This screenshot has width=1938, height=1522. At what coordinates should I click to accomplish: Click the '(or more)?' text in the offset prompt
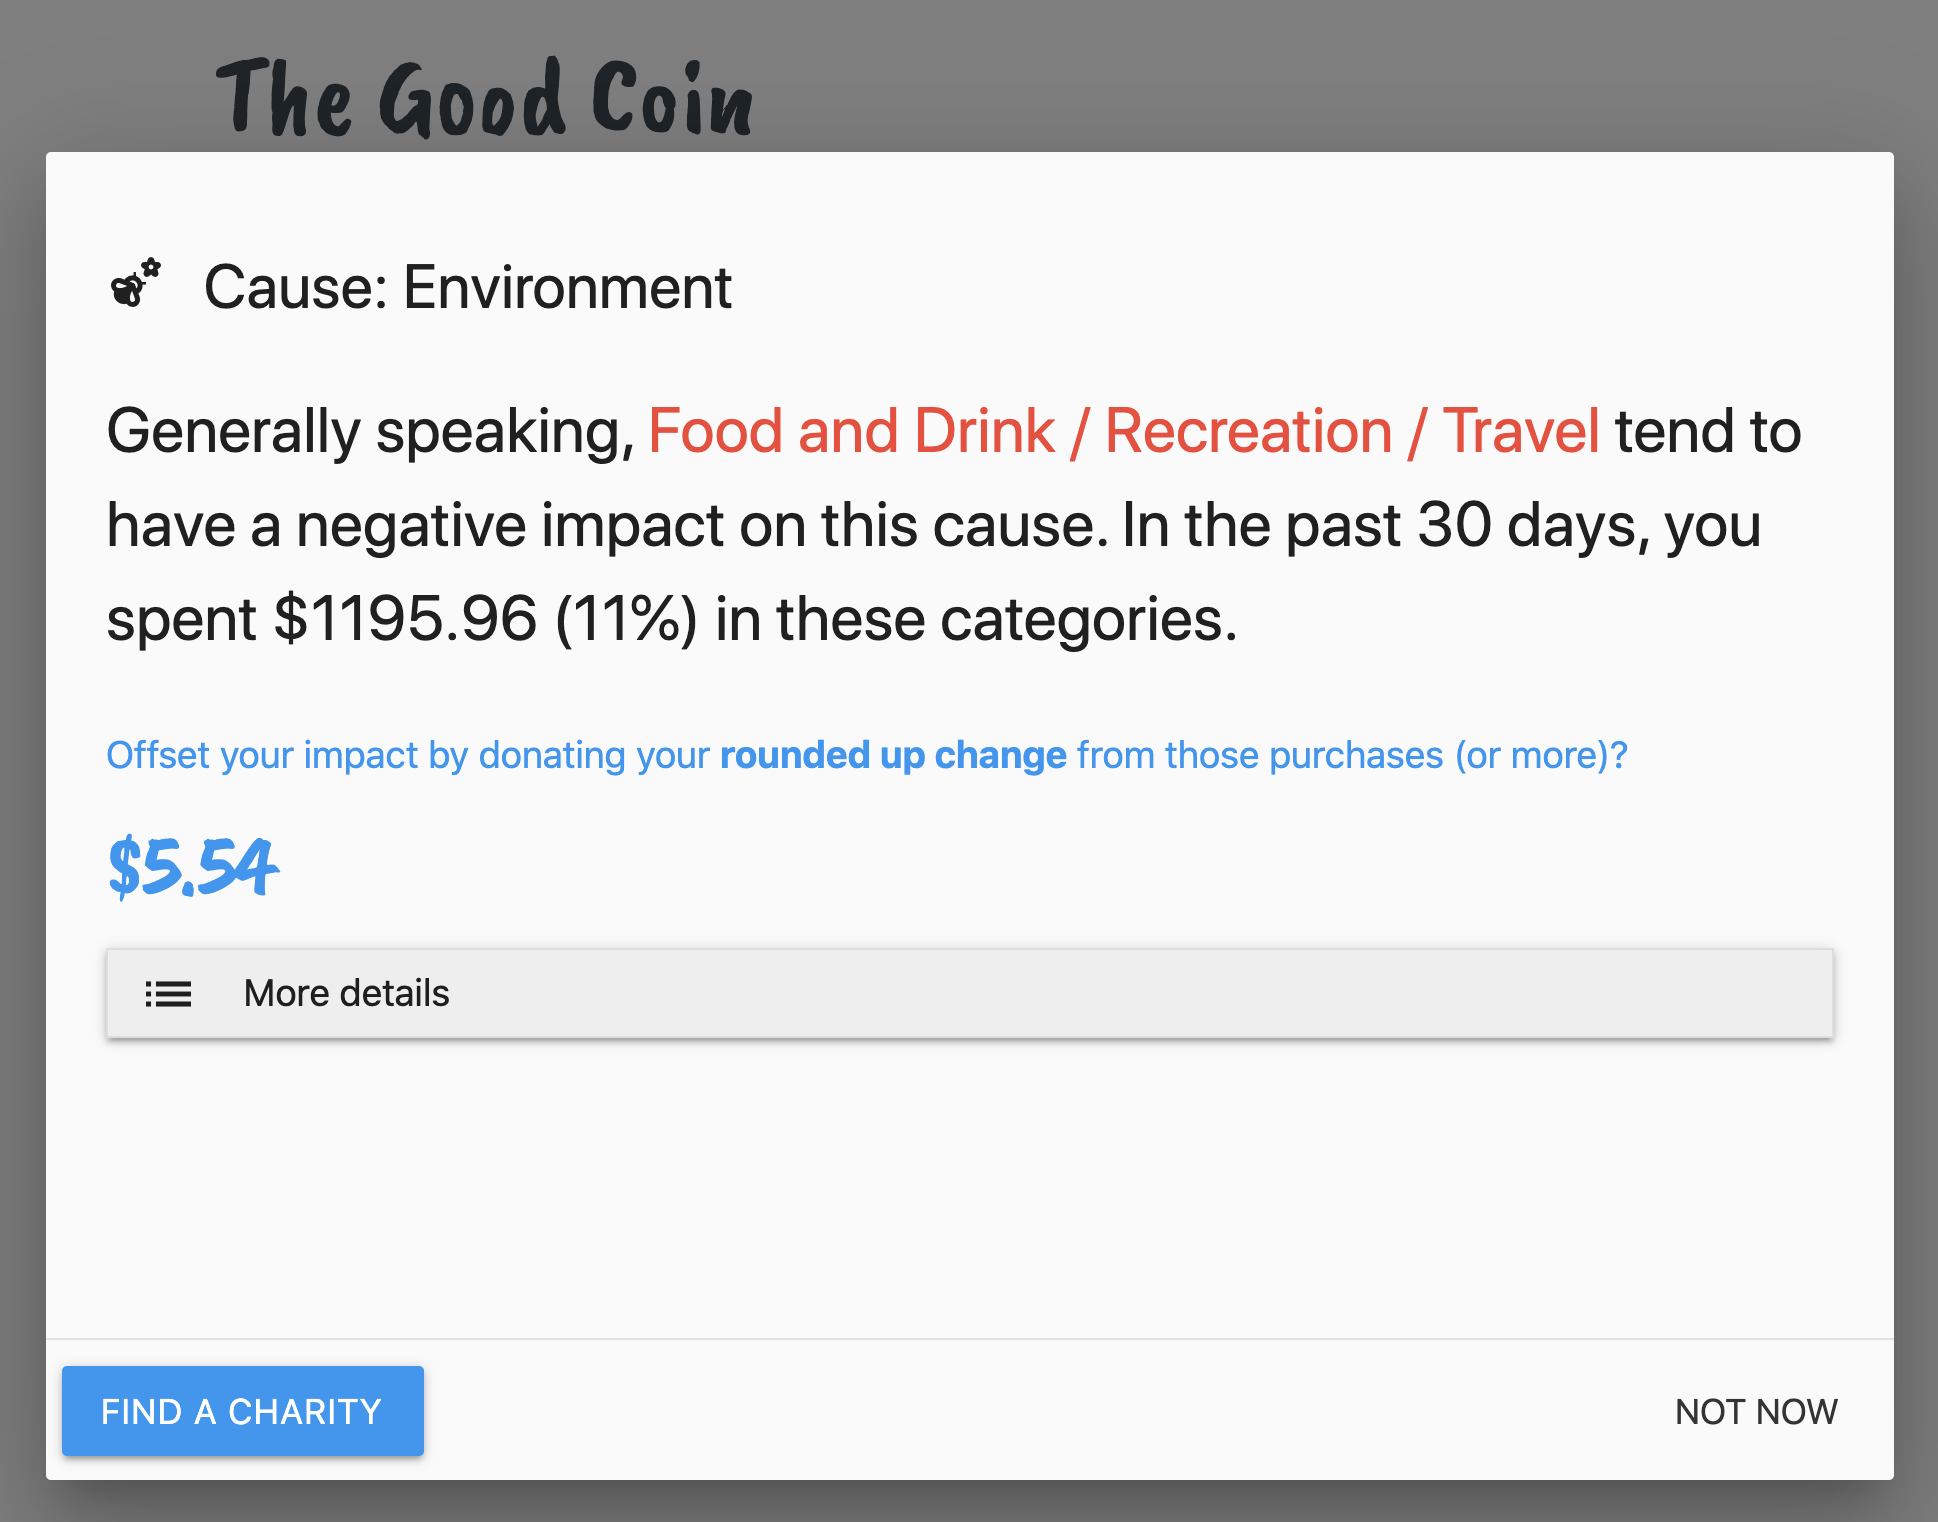coord(1541,755)
